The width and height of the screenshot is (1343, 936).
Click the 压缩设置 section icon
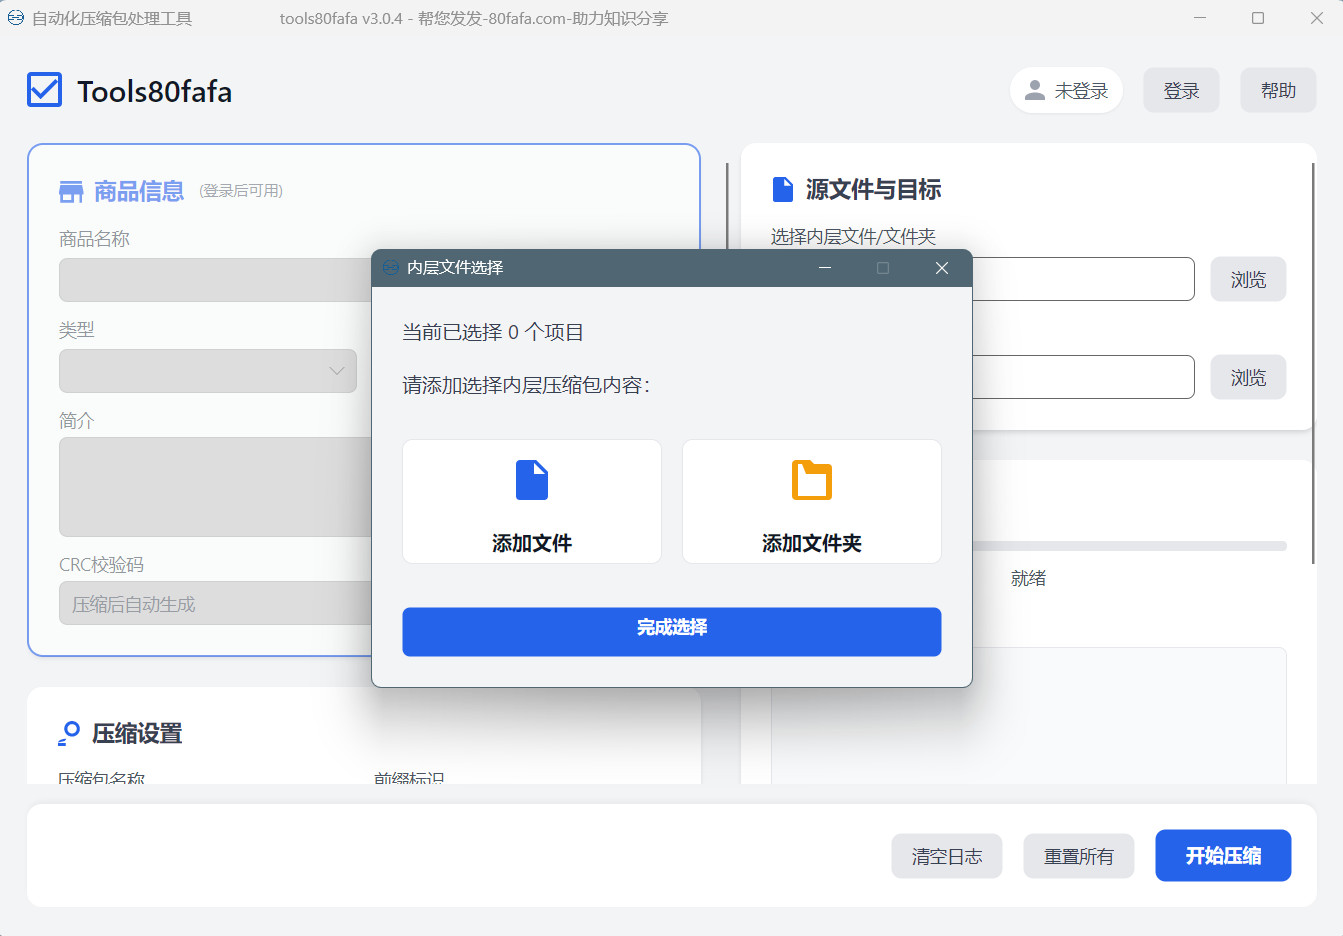(x=69, y=733)
